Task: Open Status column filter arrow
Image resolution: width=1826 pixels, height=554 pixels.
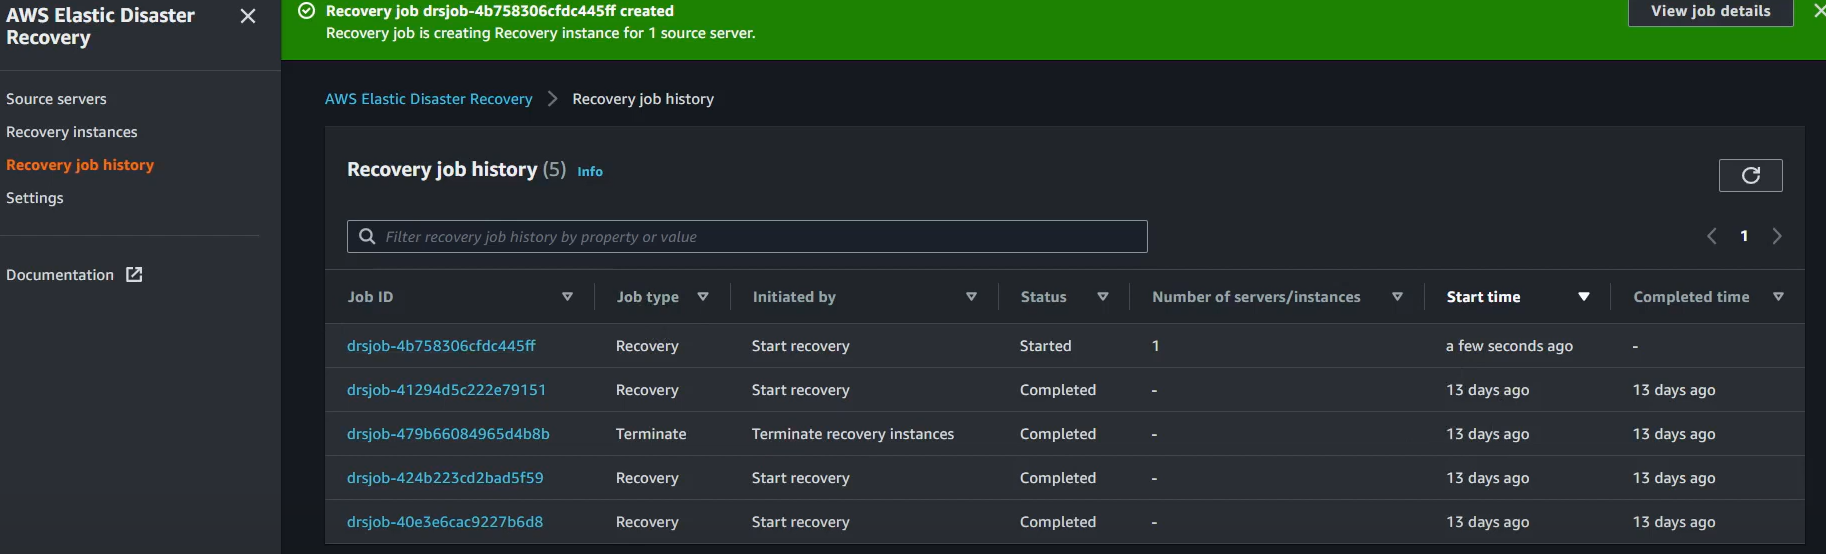Action: (x=1103, y=296)
